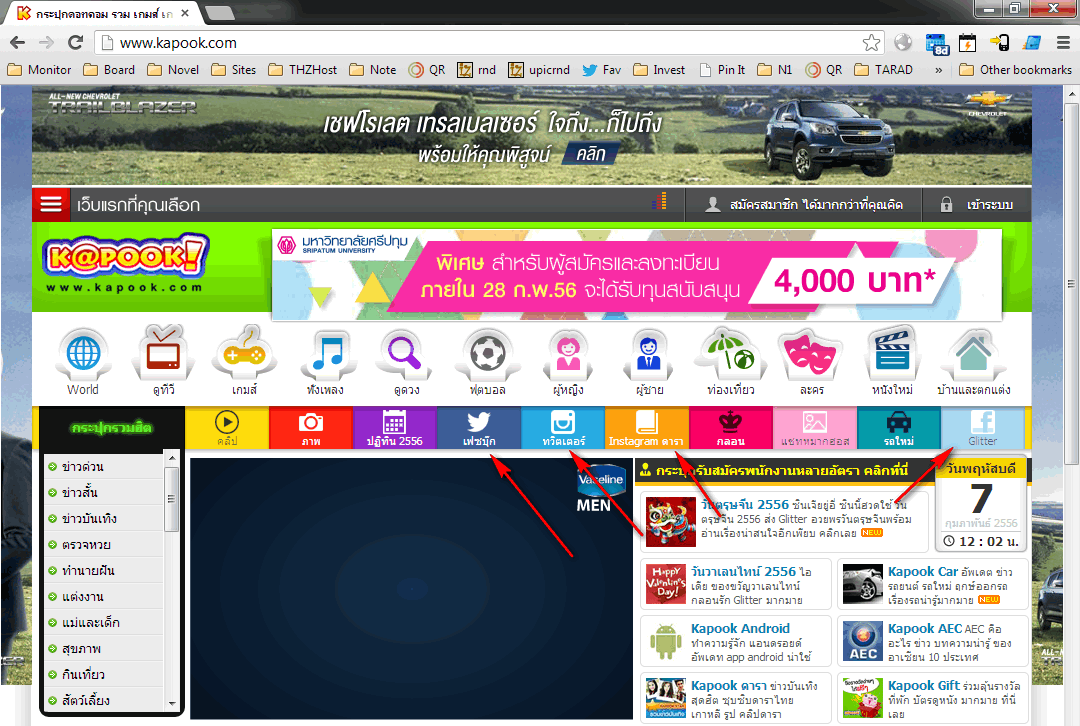Screen dimensions: 1080x726
Task: Open the Kapook Android link
Action: (x=740, y=628)
